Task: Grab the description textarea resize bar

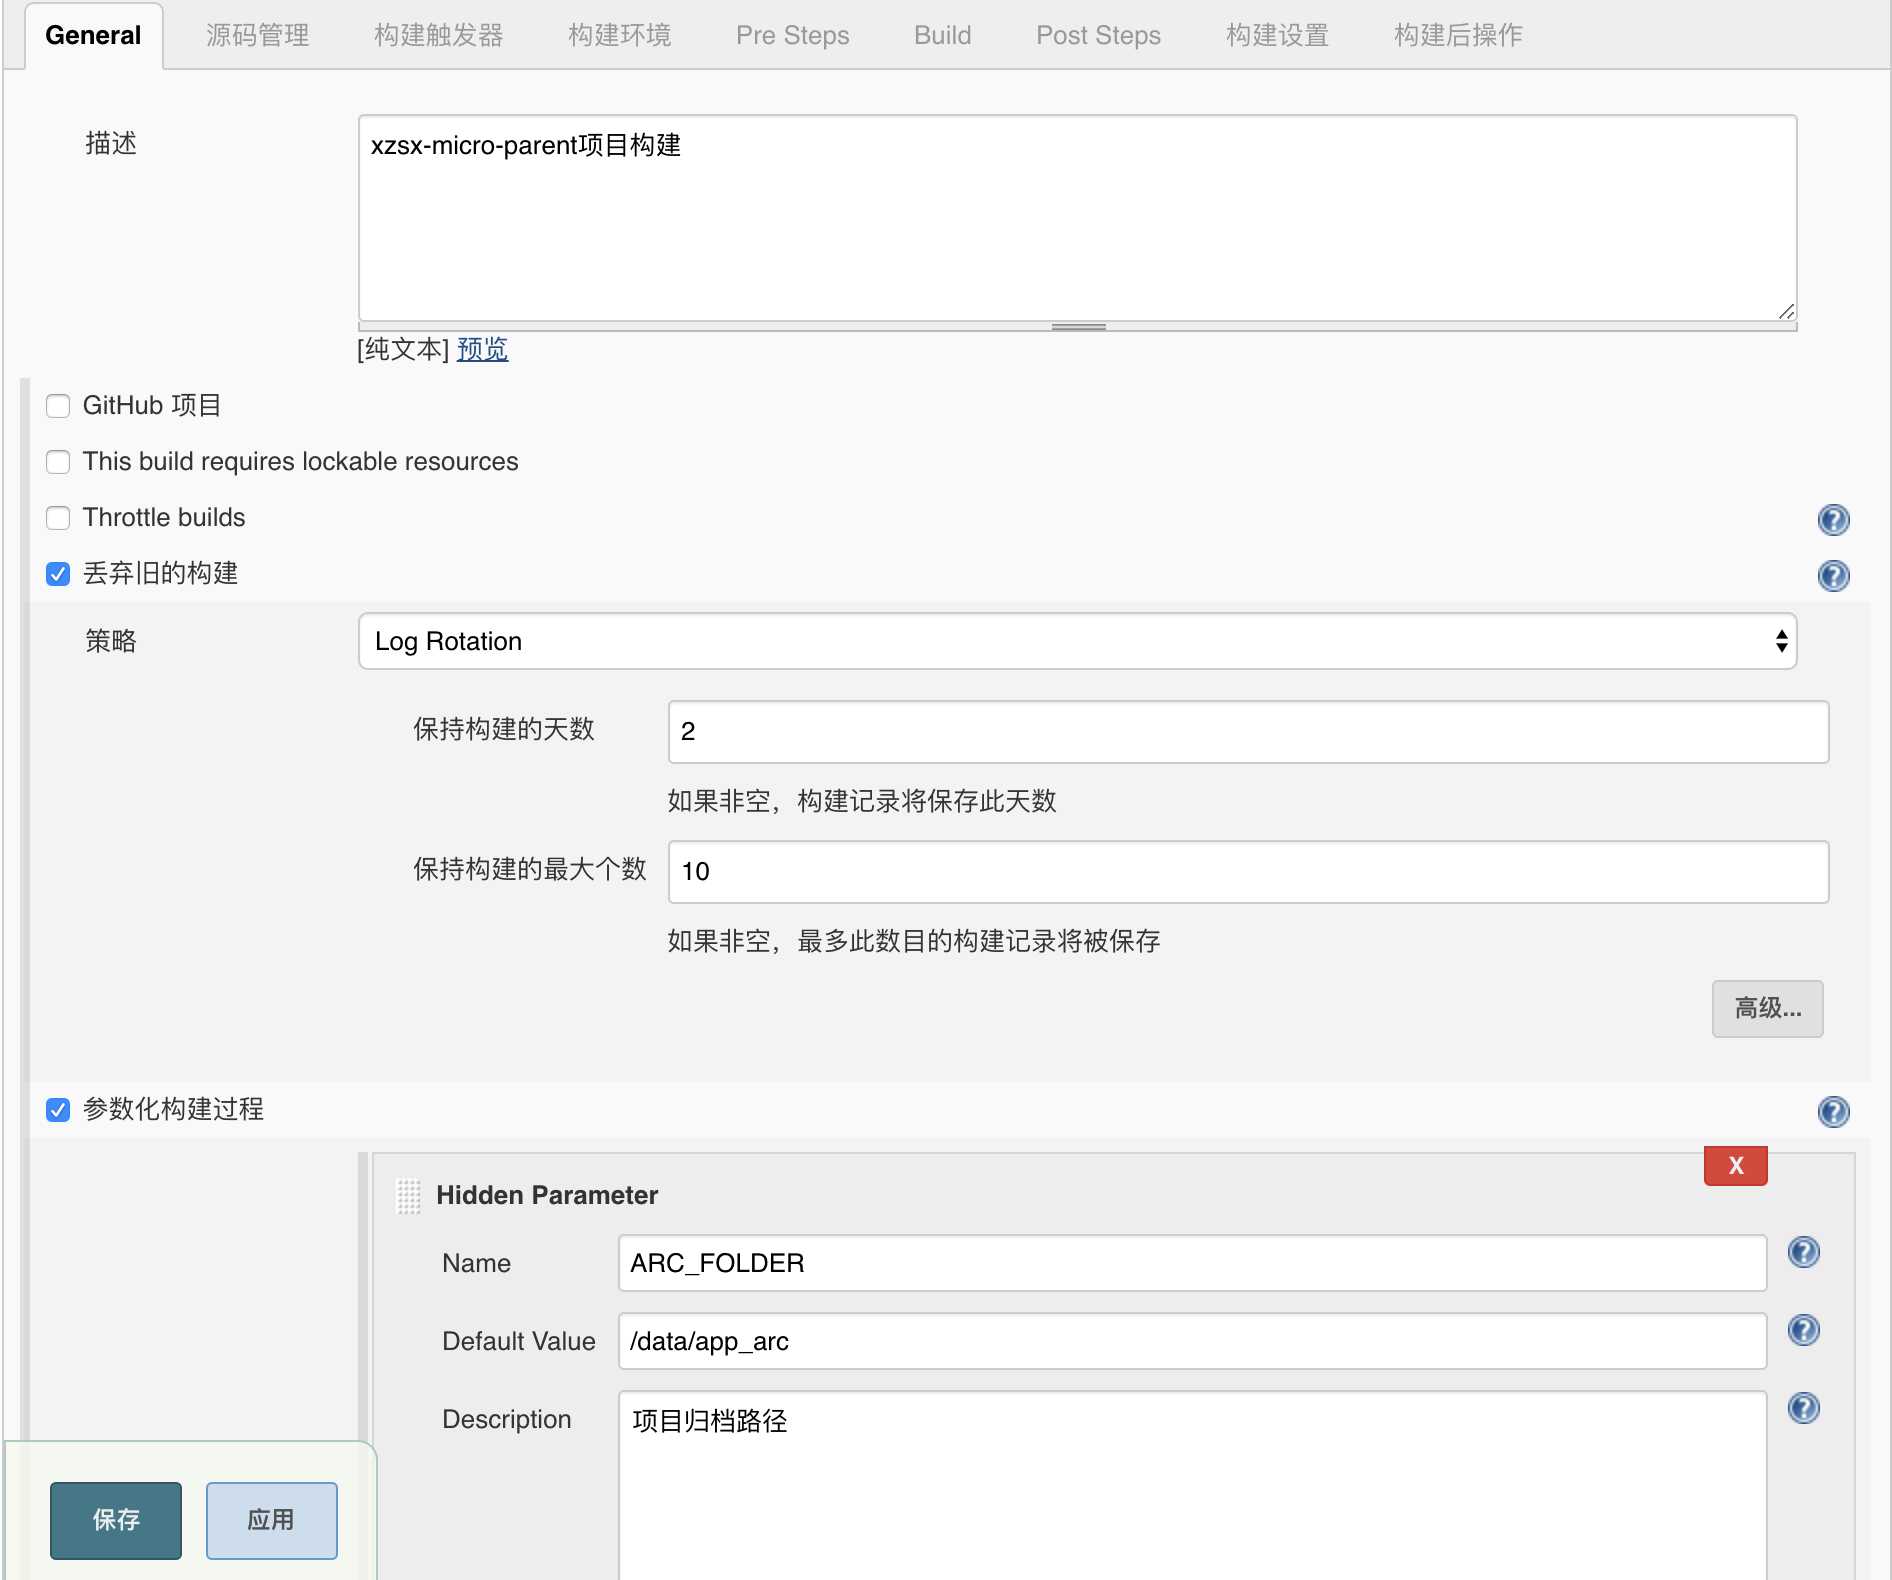Action: [x=1078, y=327]
